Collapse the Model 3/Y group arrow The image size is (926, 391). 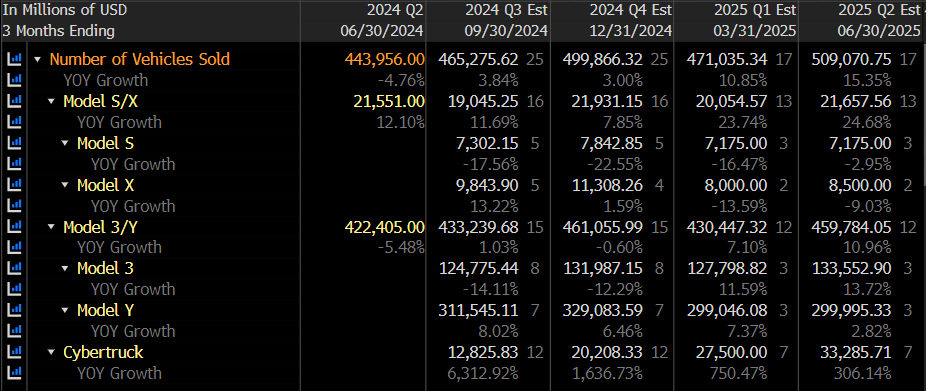pyautogui.click(x=51, y=227)
